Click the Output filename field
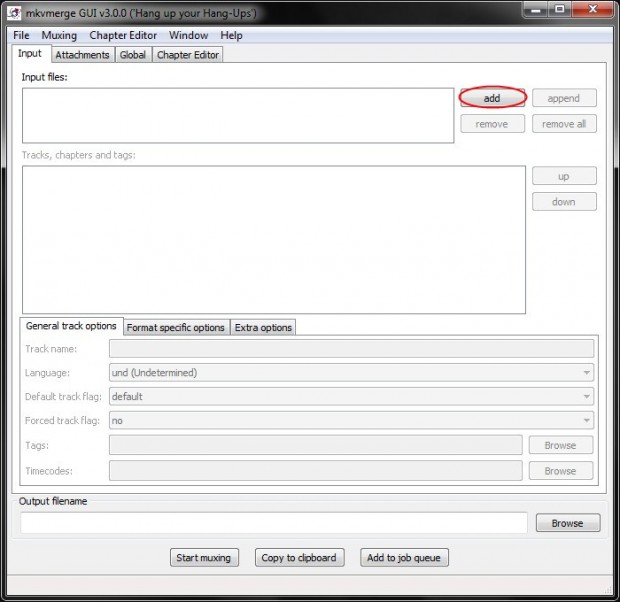 (274, 523)
